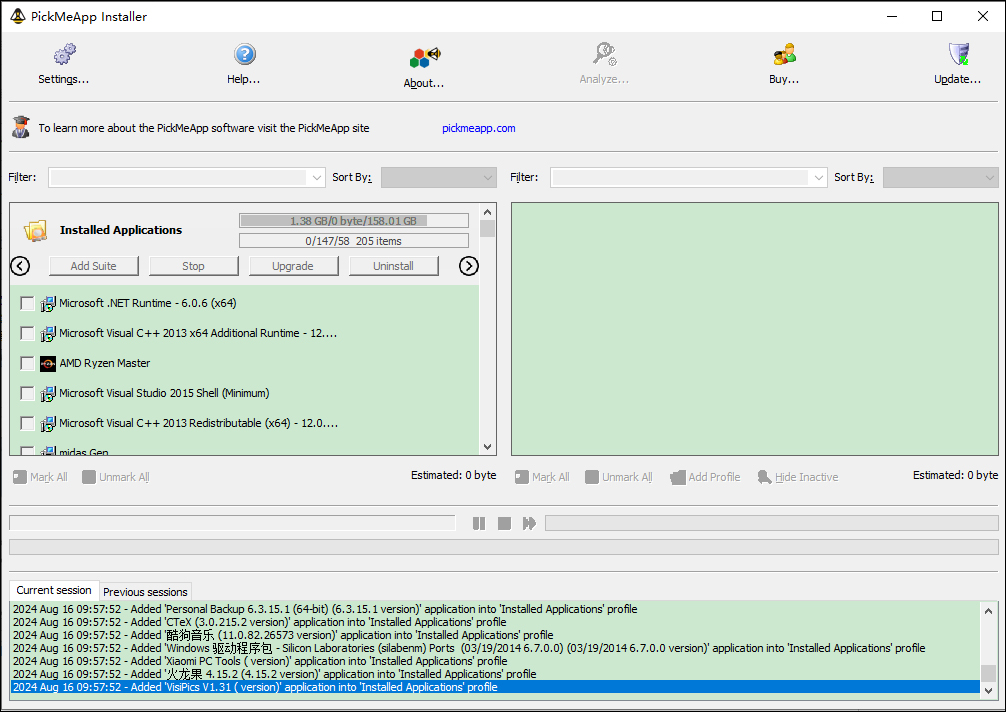1006x712 pixels.
Task: Click the app list scrollbar up arrow
Action: point(488,212)
